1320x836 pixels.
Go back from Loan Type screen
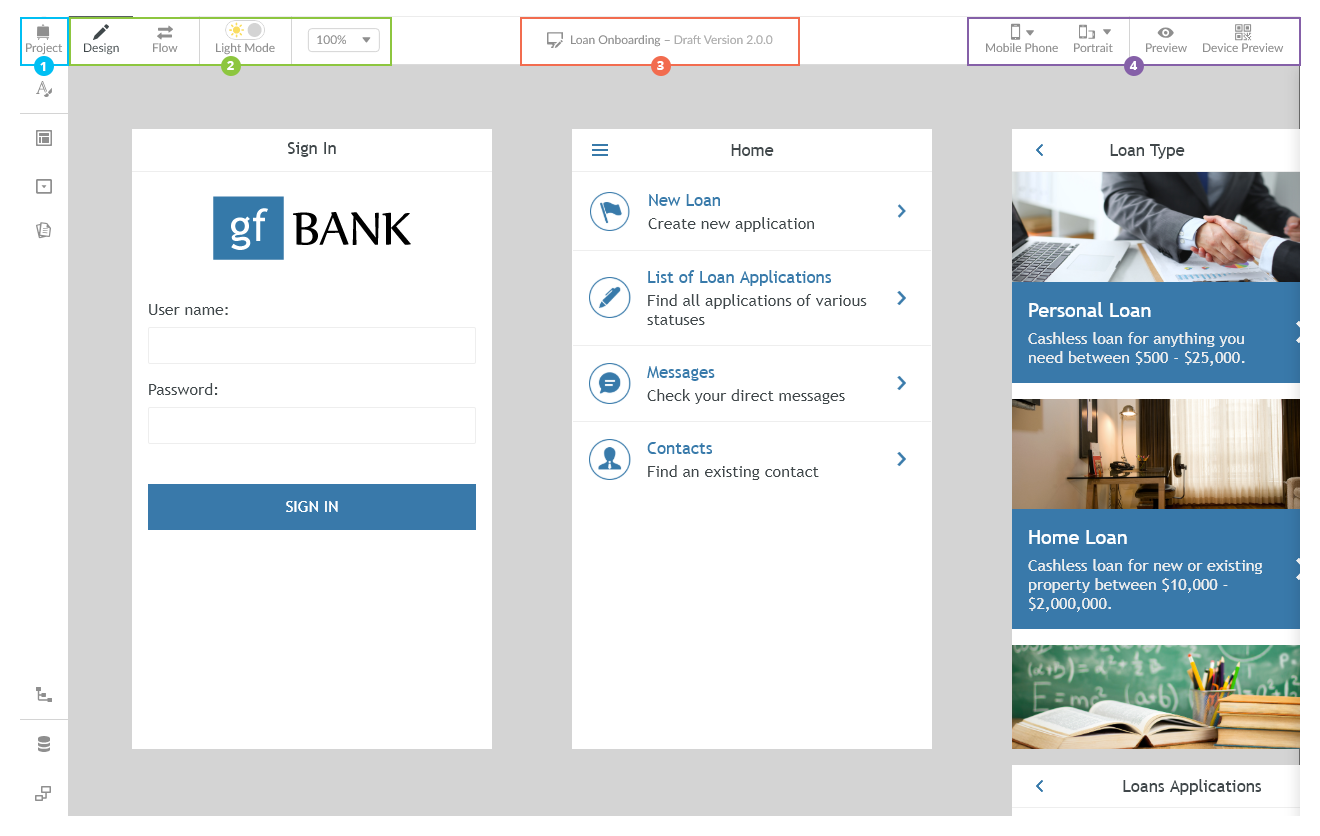tap(1040, 150)
